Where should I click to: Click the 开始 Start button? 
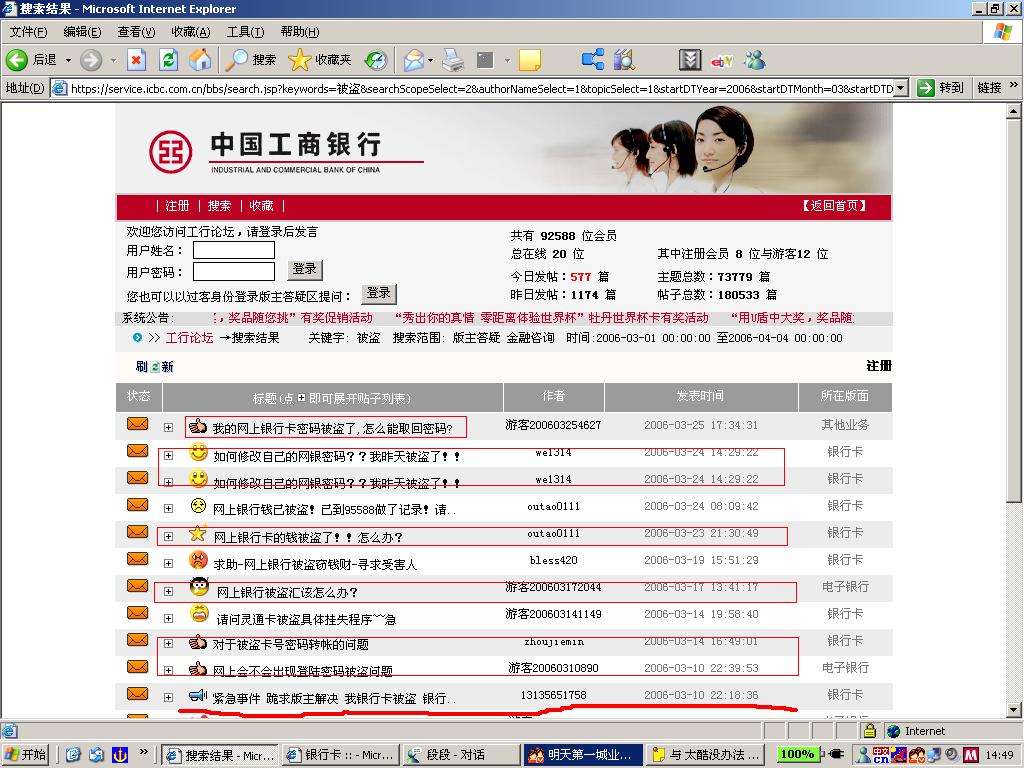25,755
